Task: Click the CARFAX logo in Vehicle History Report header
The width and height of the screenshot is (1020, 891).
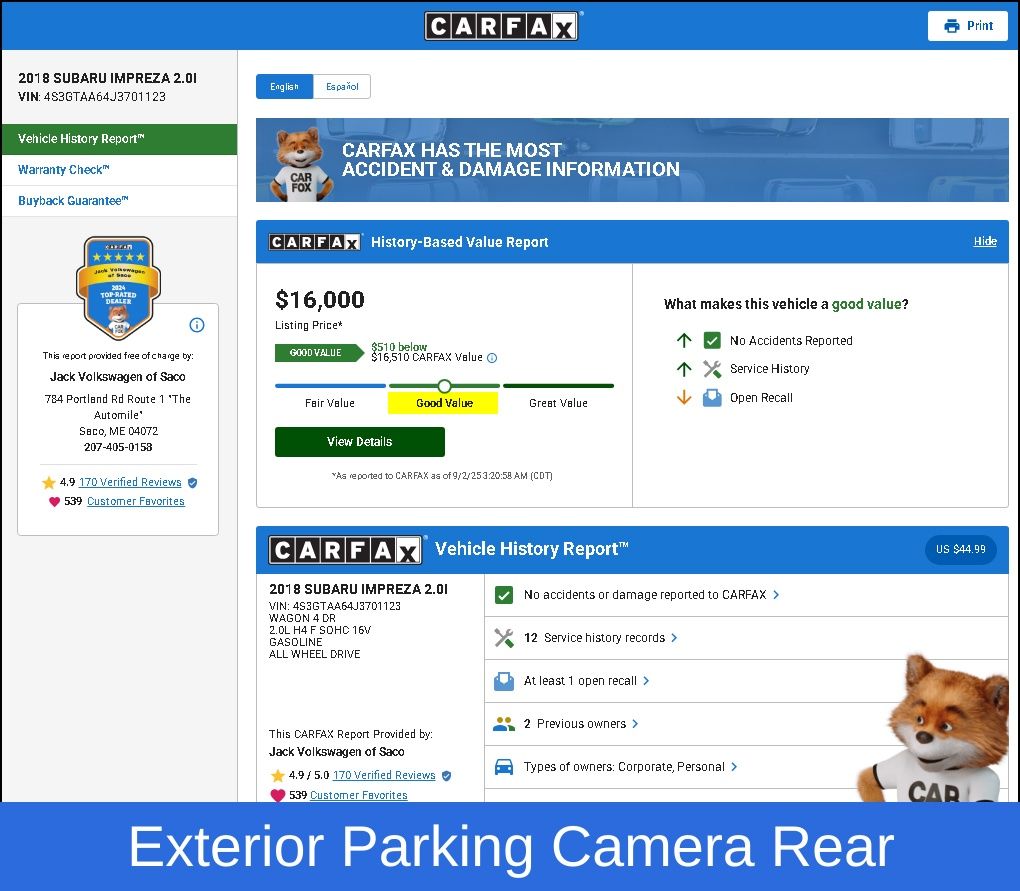Action: [x=345, y=550]
